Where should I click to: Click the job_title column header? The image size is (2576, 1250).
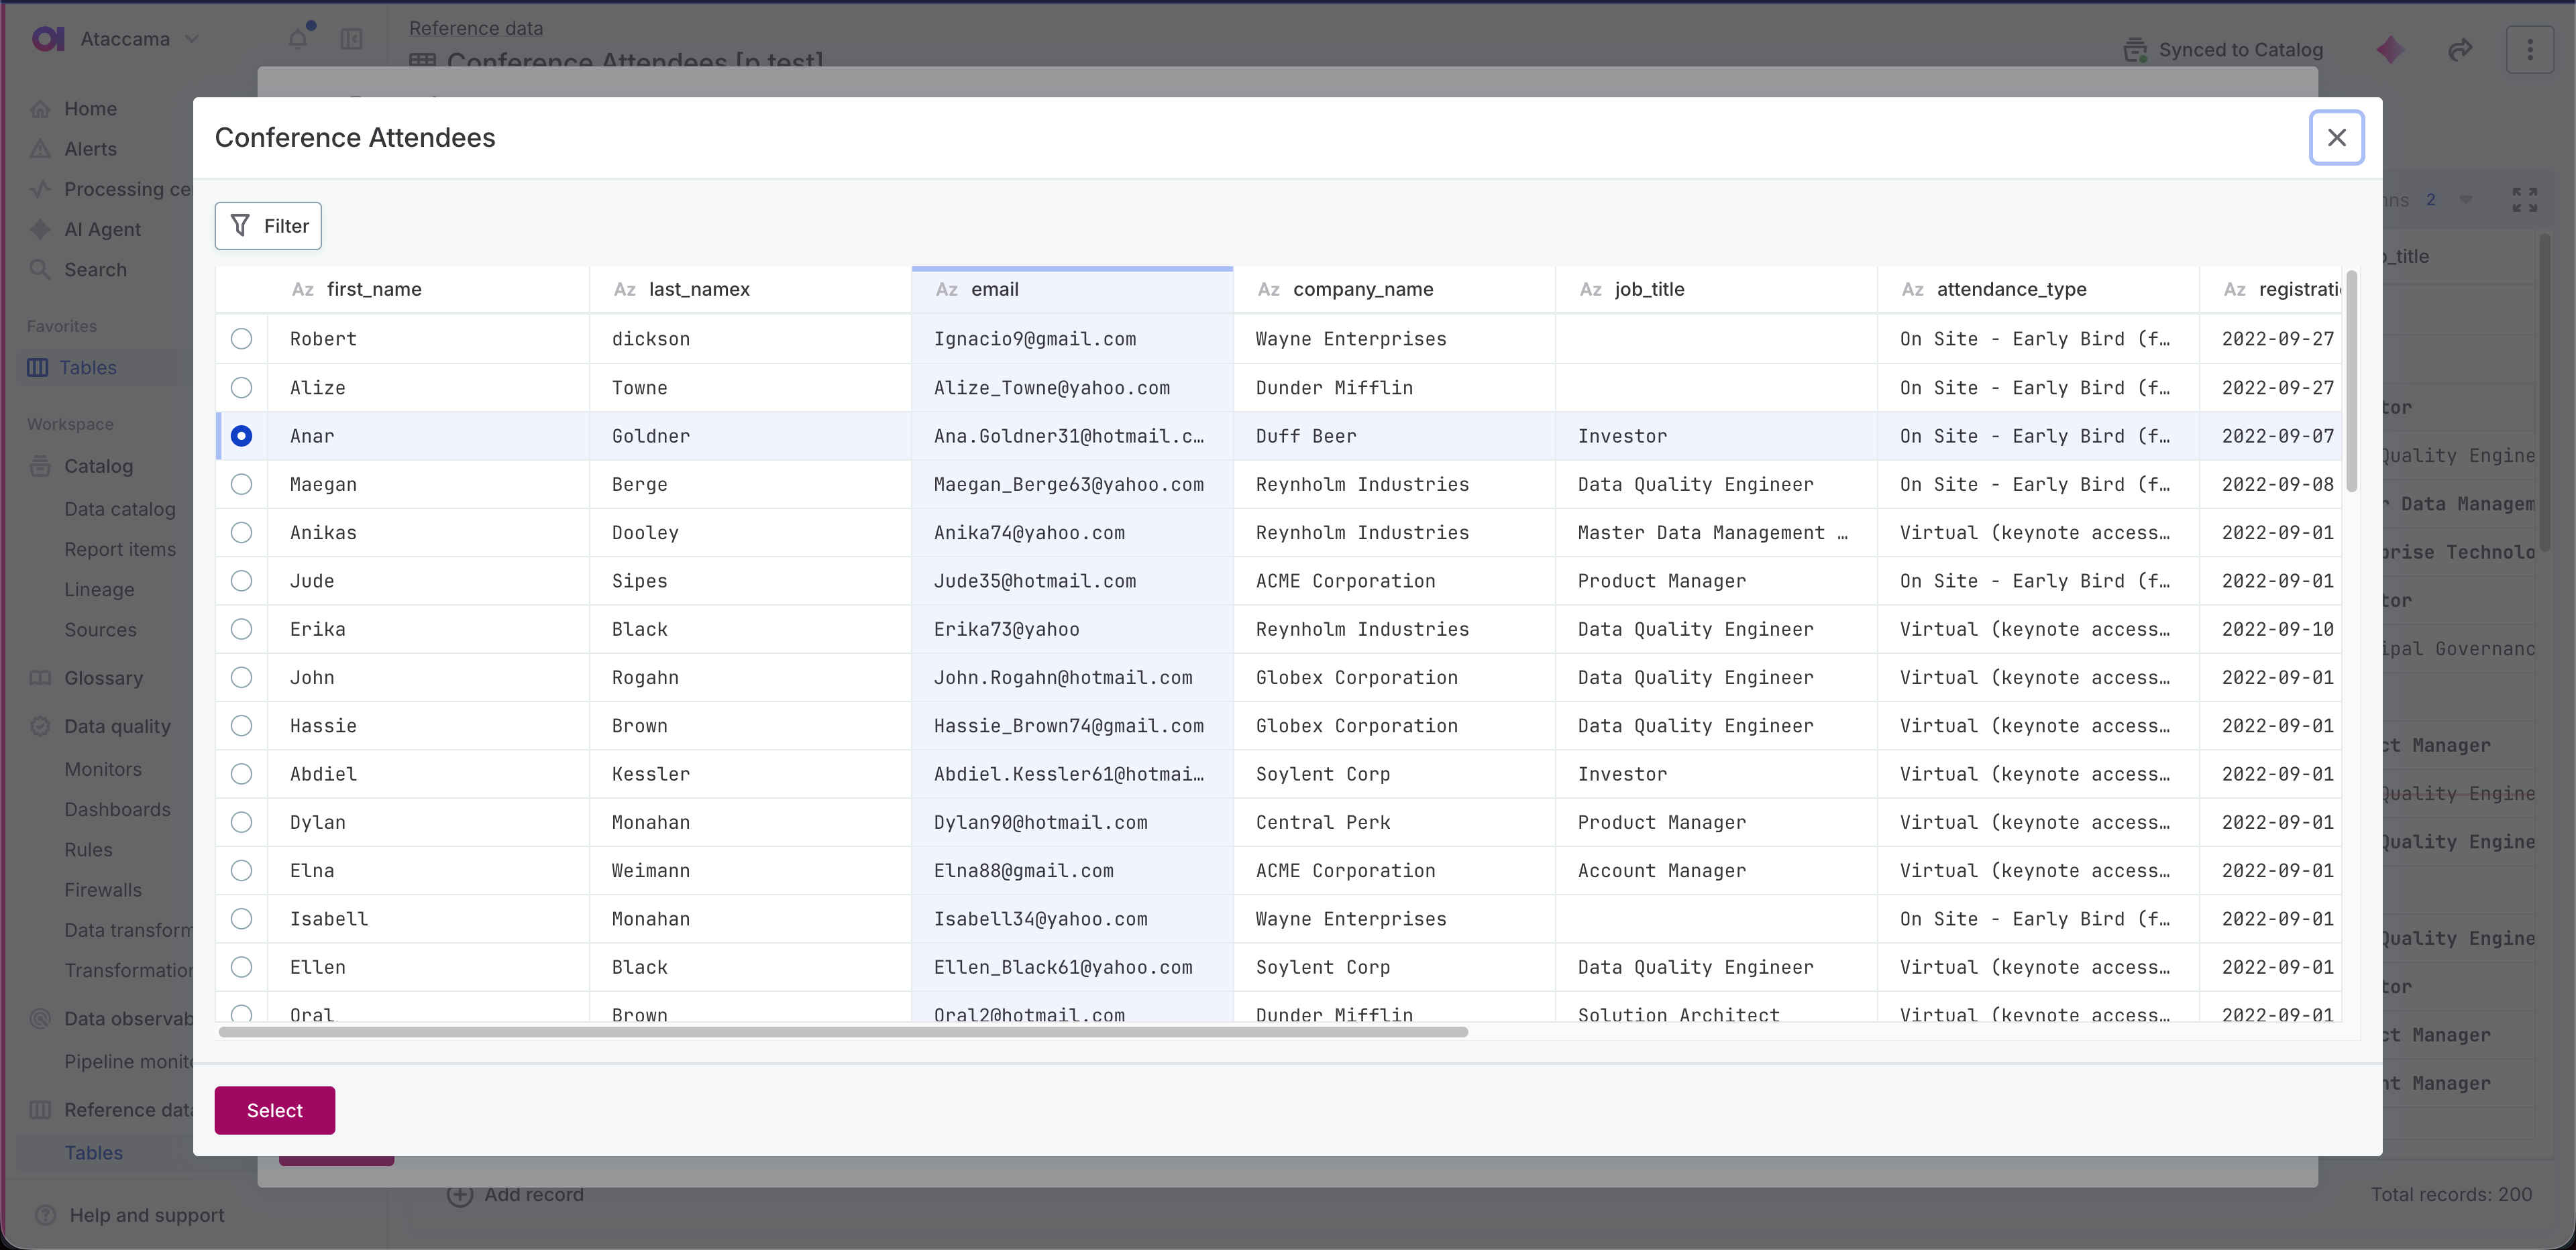[1716, 289]
